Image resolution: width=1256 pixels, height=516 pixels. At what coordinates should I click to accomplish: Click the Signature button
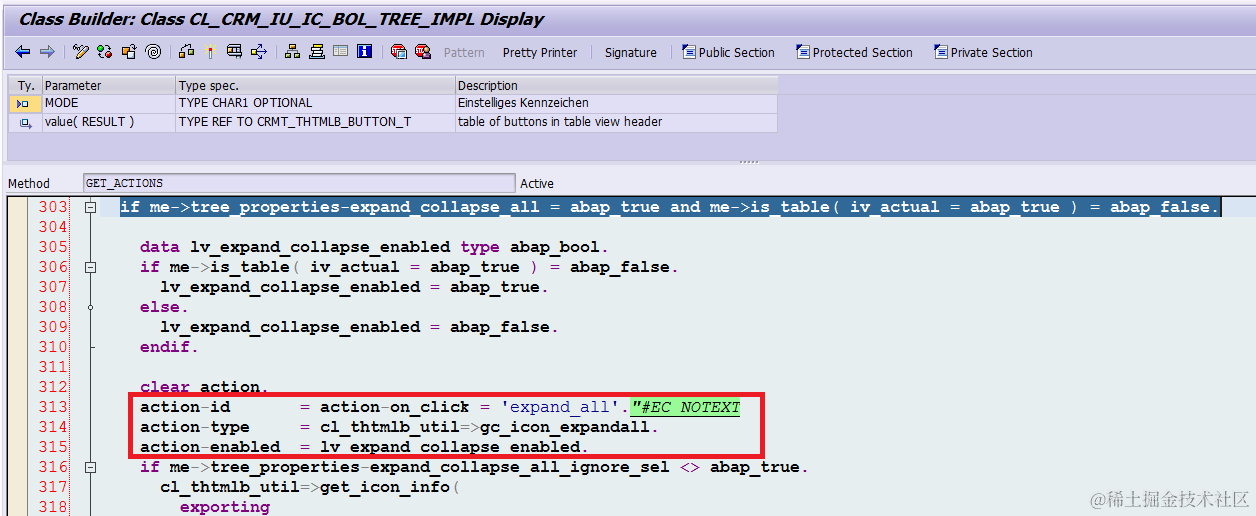[631, 53]
